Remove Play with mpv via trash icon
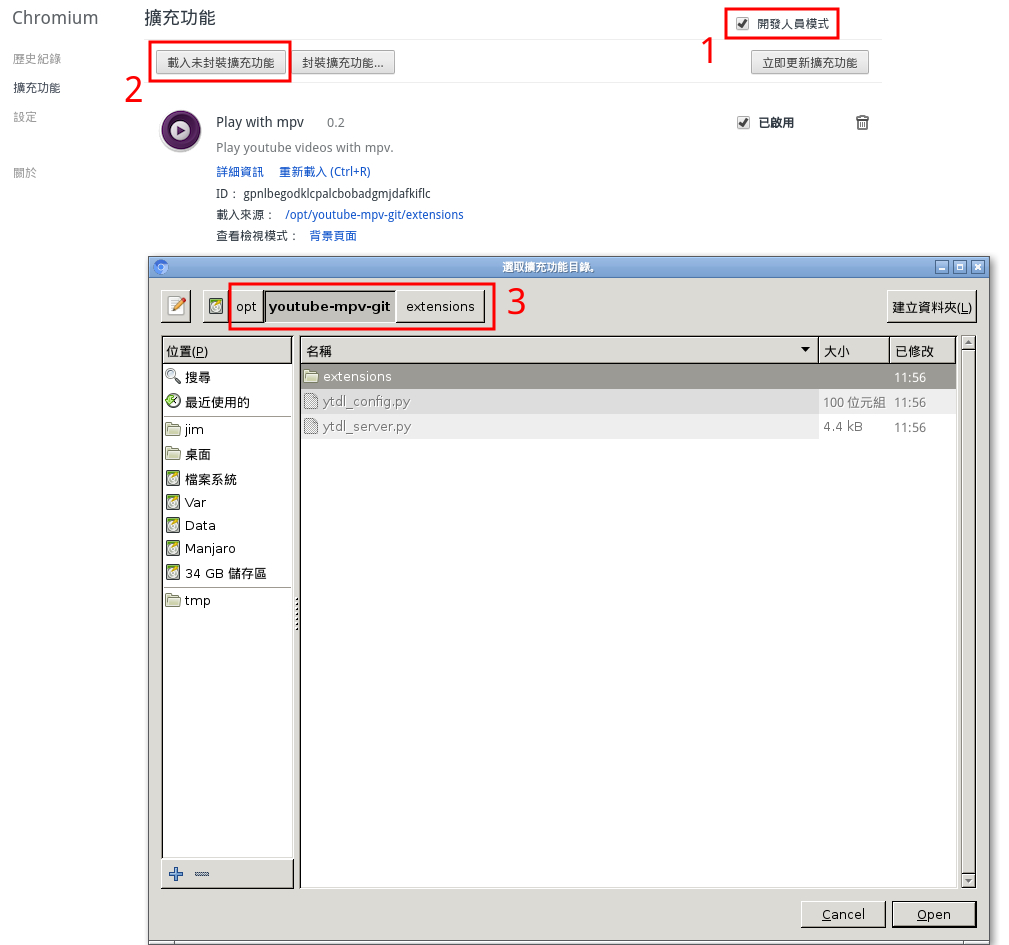 pyautogui.click(x=862, y=122)
